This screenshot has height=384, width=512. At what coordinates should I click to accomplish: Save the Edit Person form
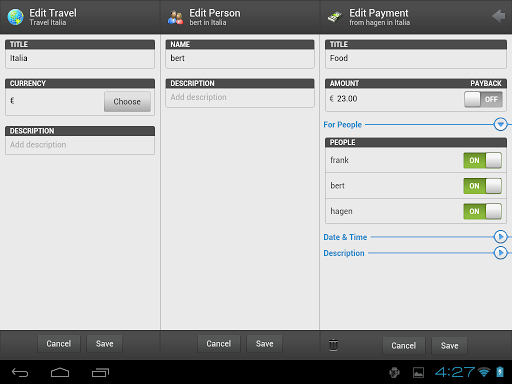pos(265,344)
